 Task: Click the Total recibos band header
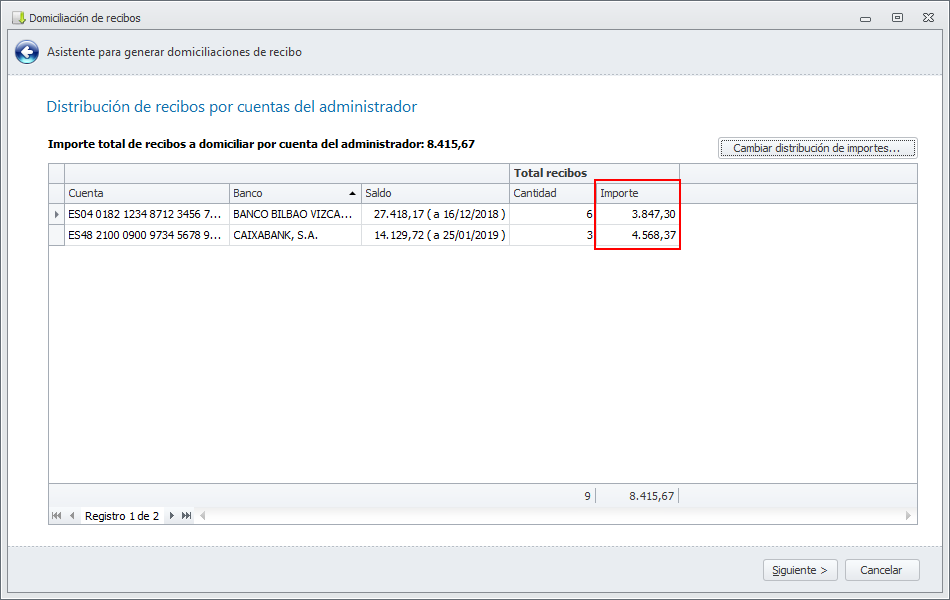pyautogui.click(x=594, y=173)
